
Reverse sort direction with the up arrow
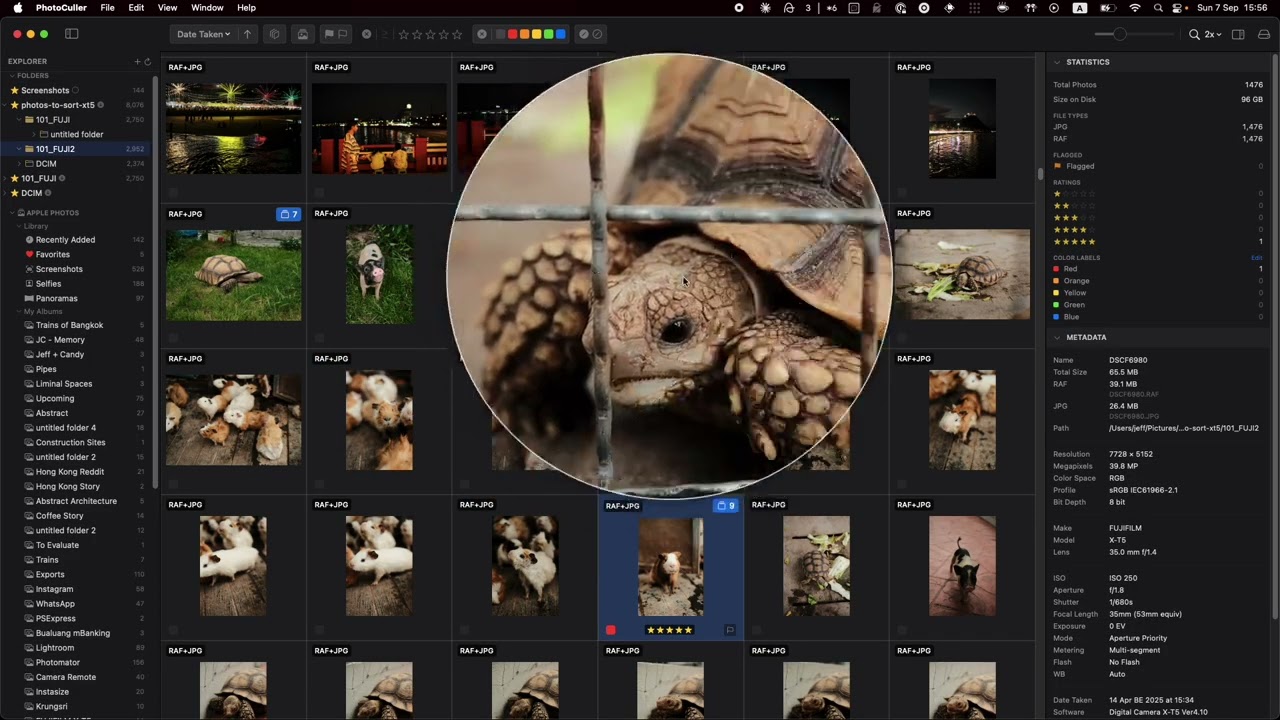click(247, 34)
